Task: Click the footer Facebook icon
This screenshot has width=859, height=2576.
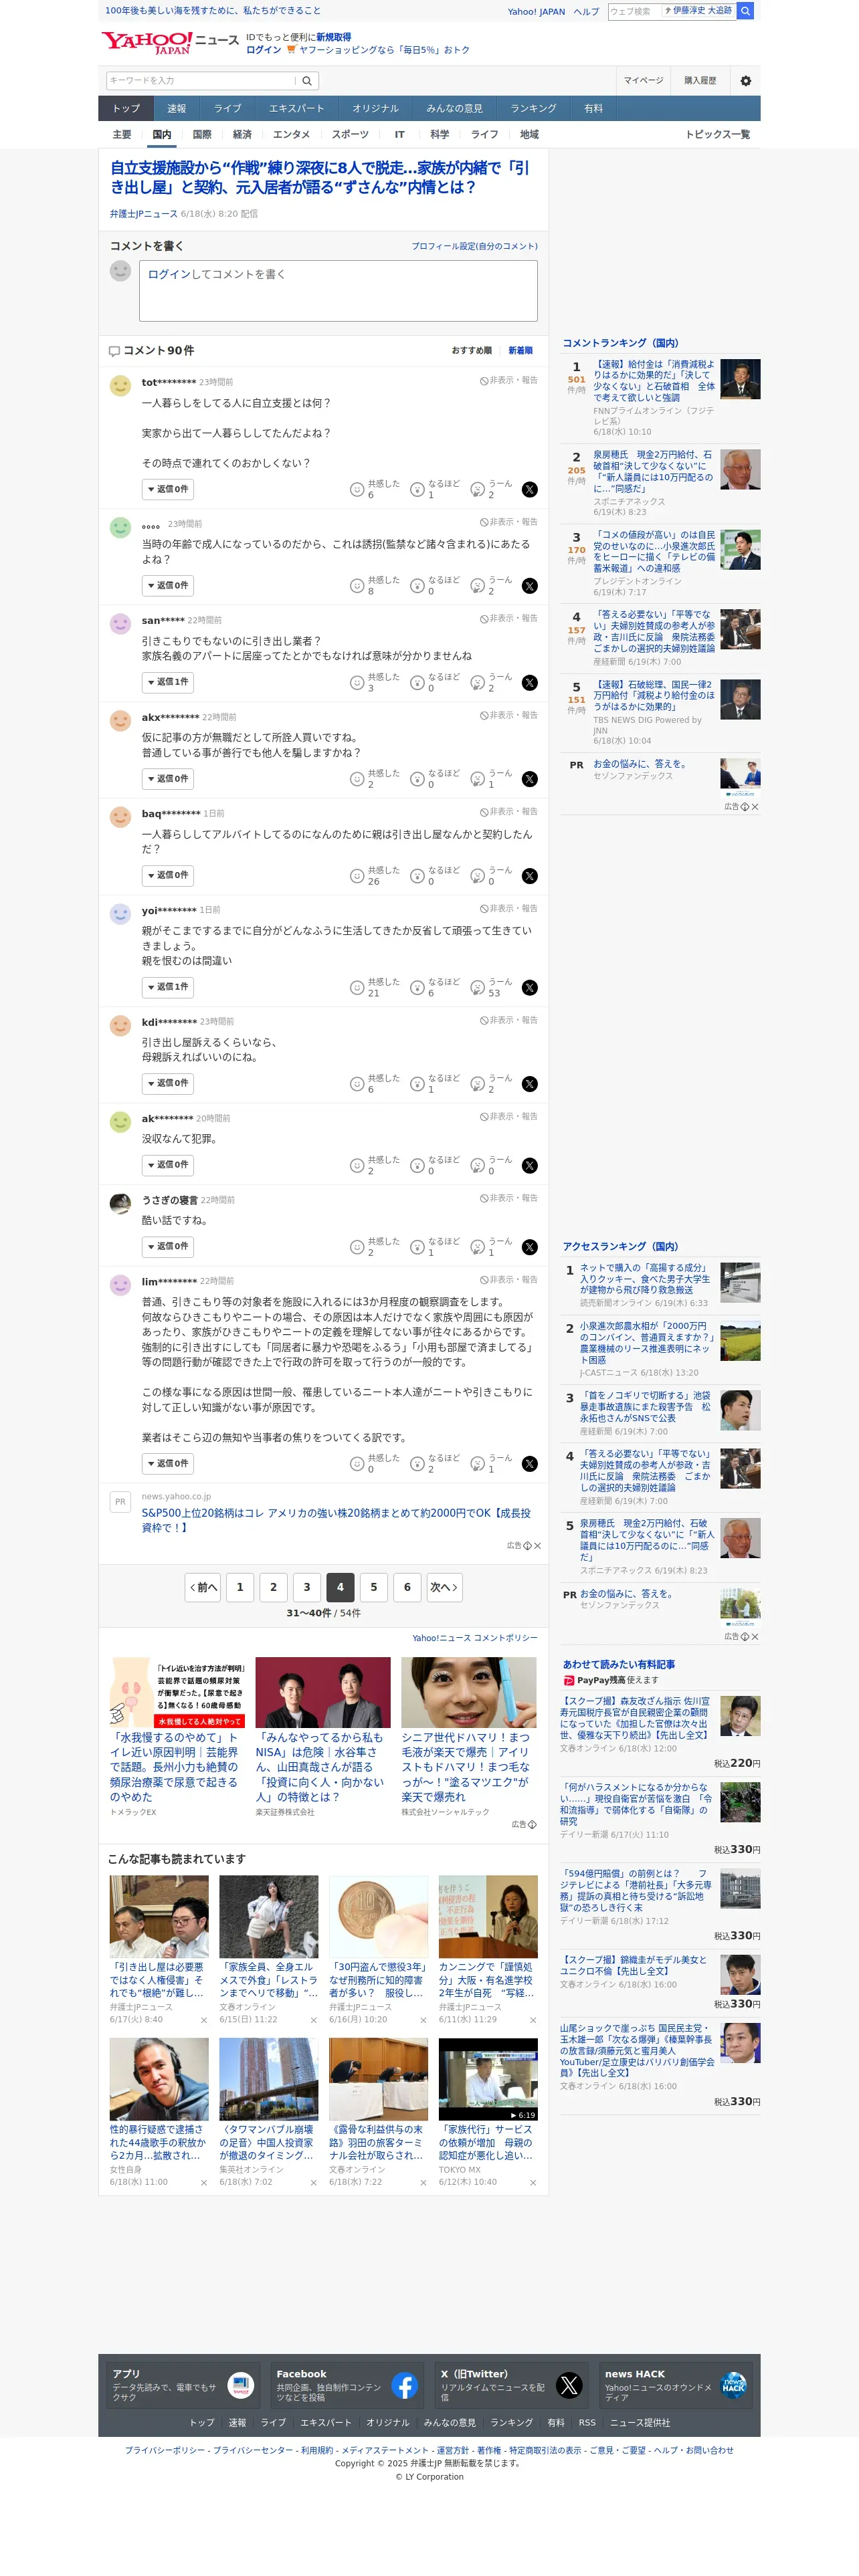Action: [x=405, y=2386]
